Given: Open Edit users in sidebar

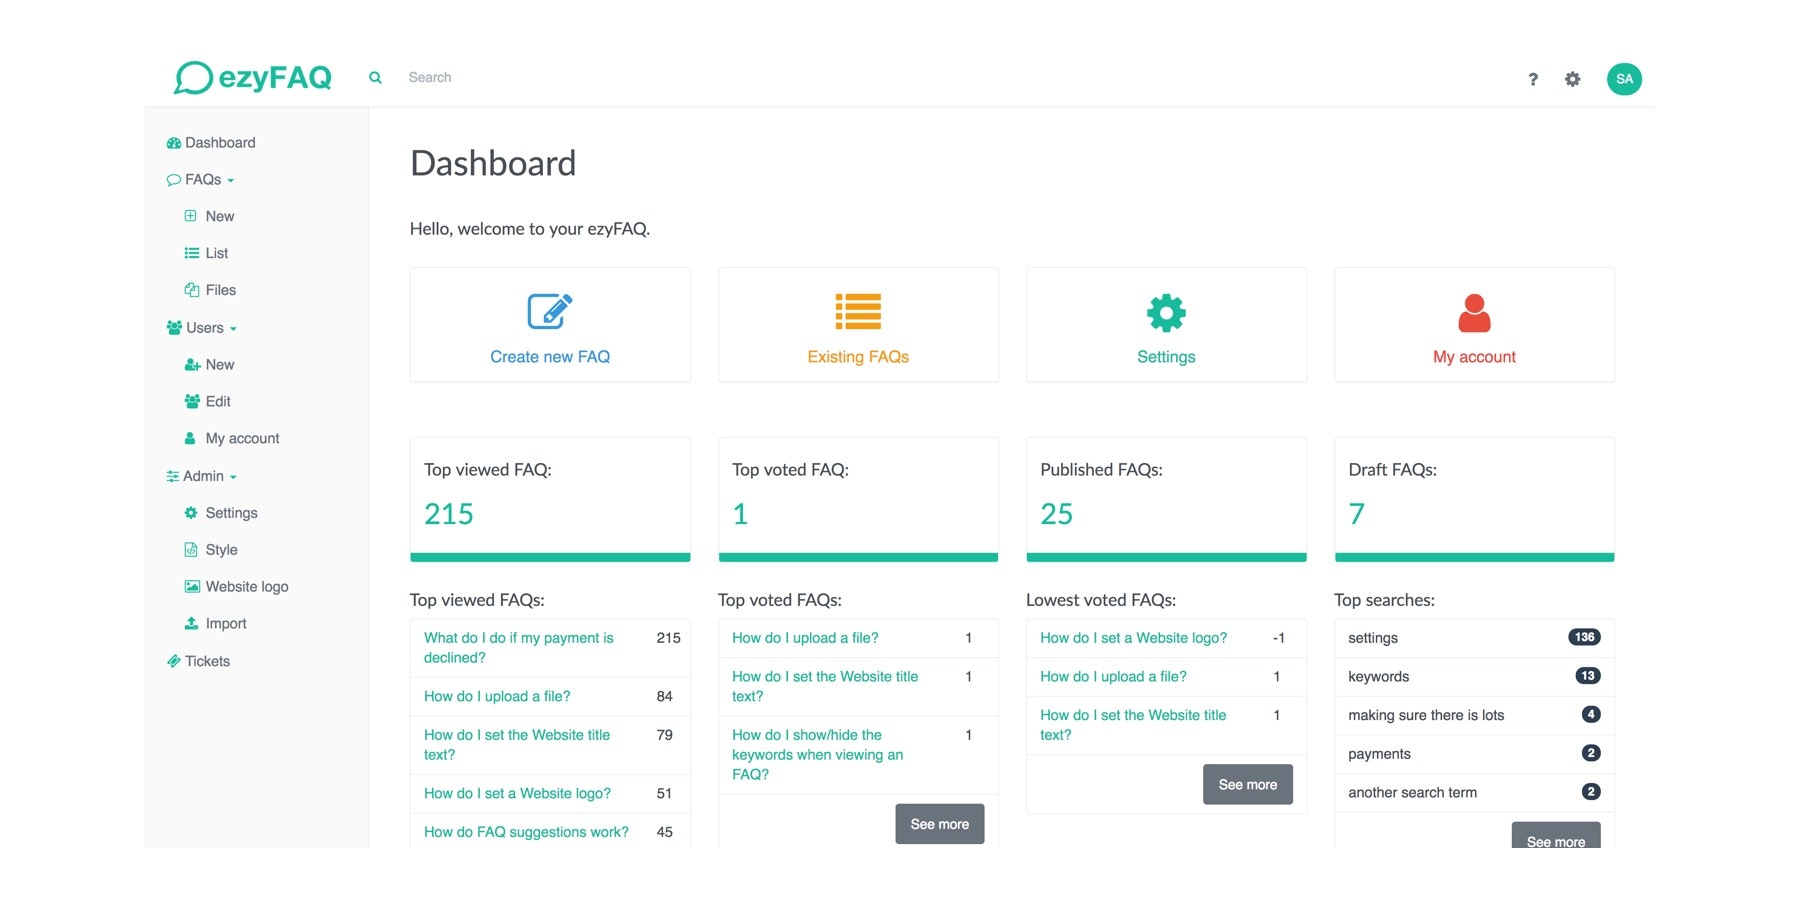Looking at the screenshot, I should (207, 401).
